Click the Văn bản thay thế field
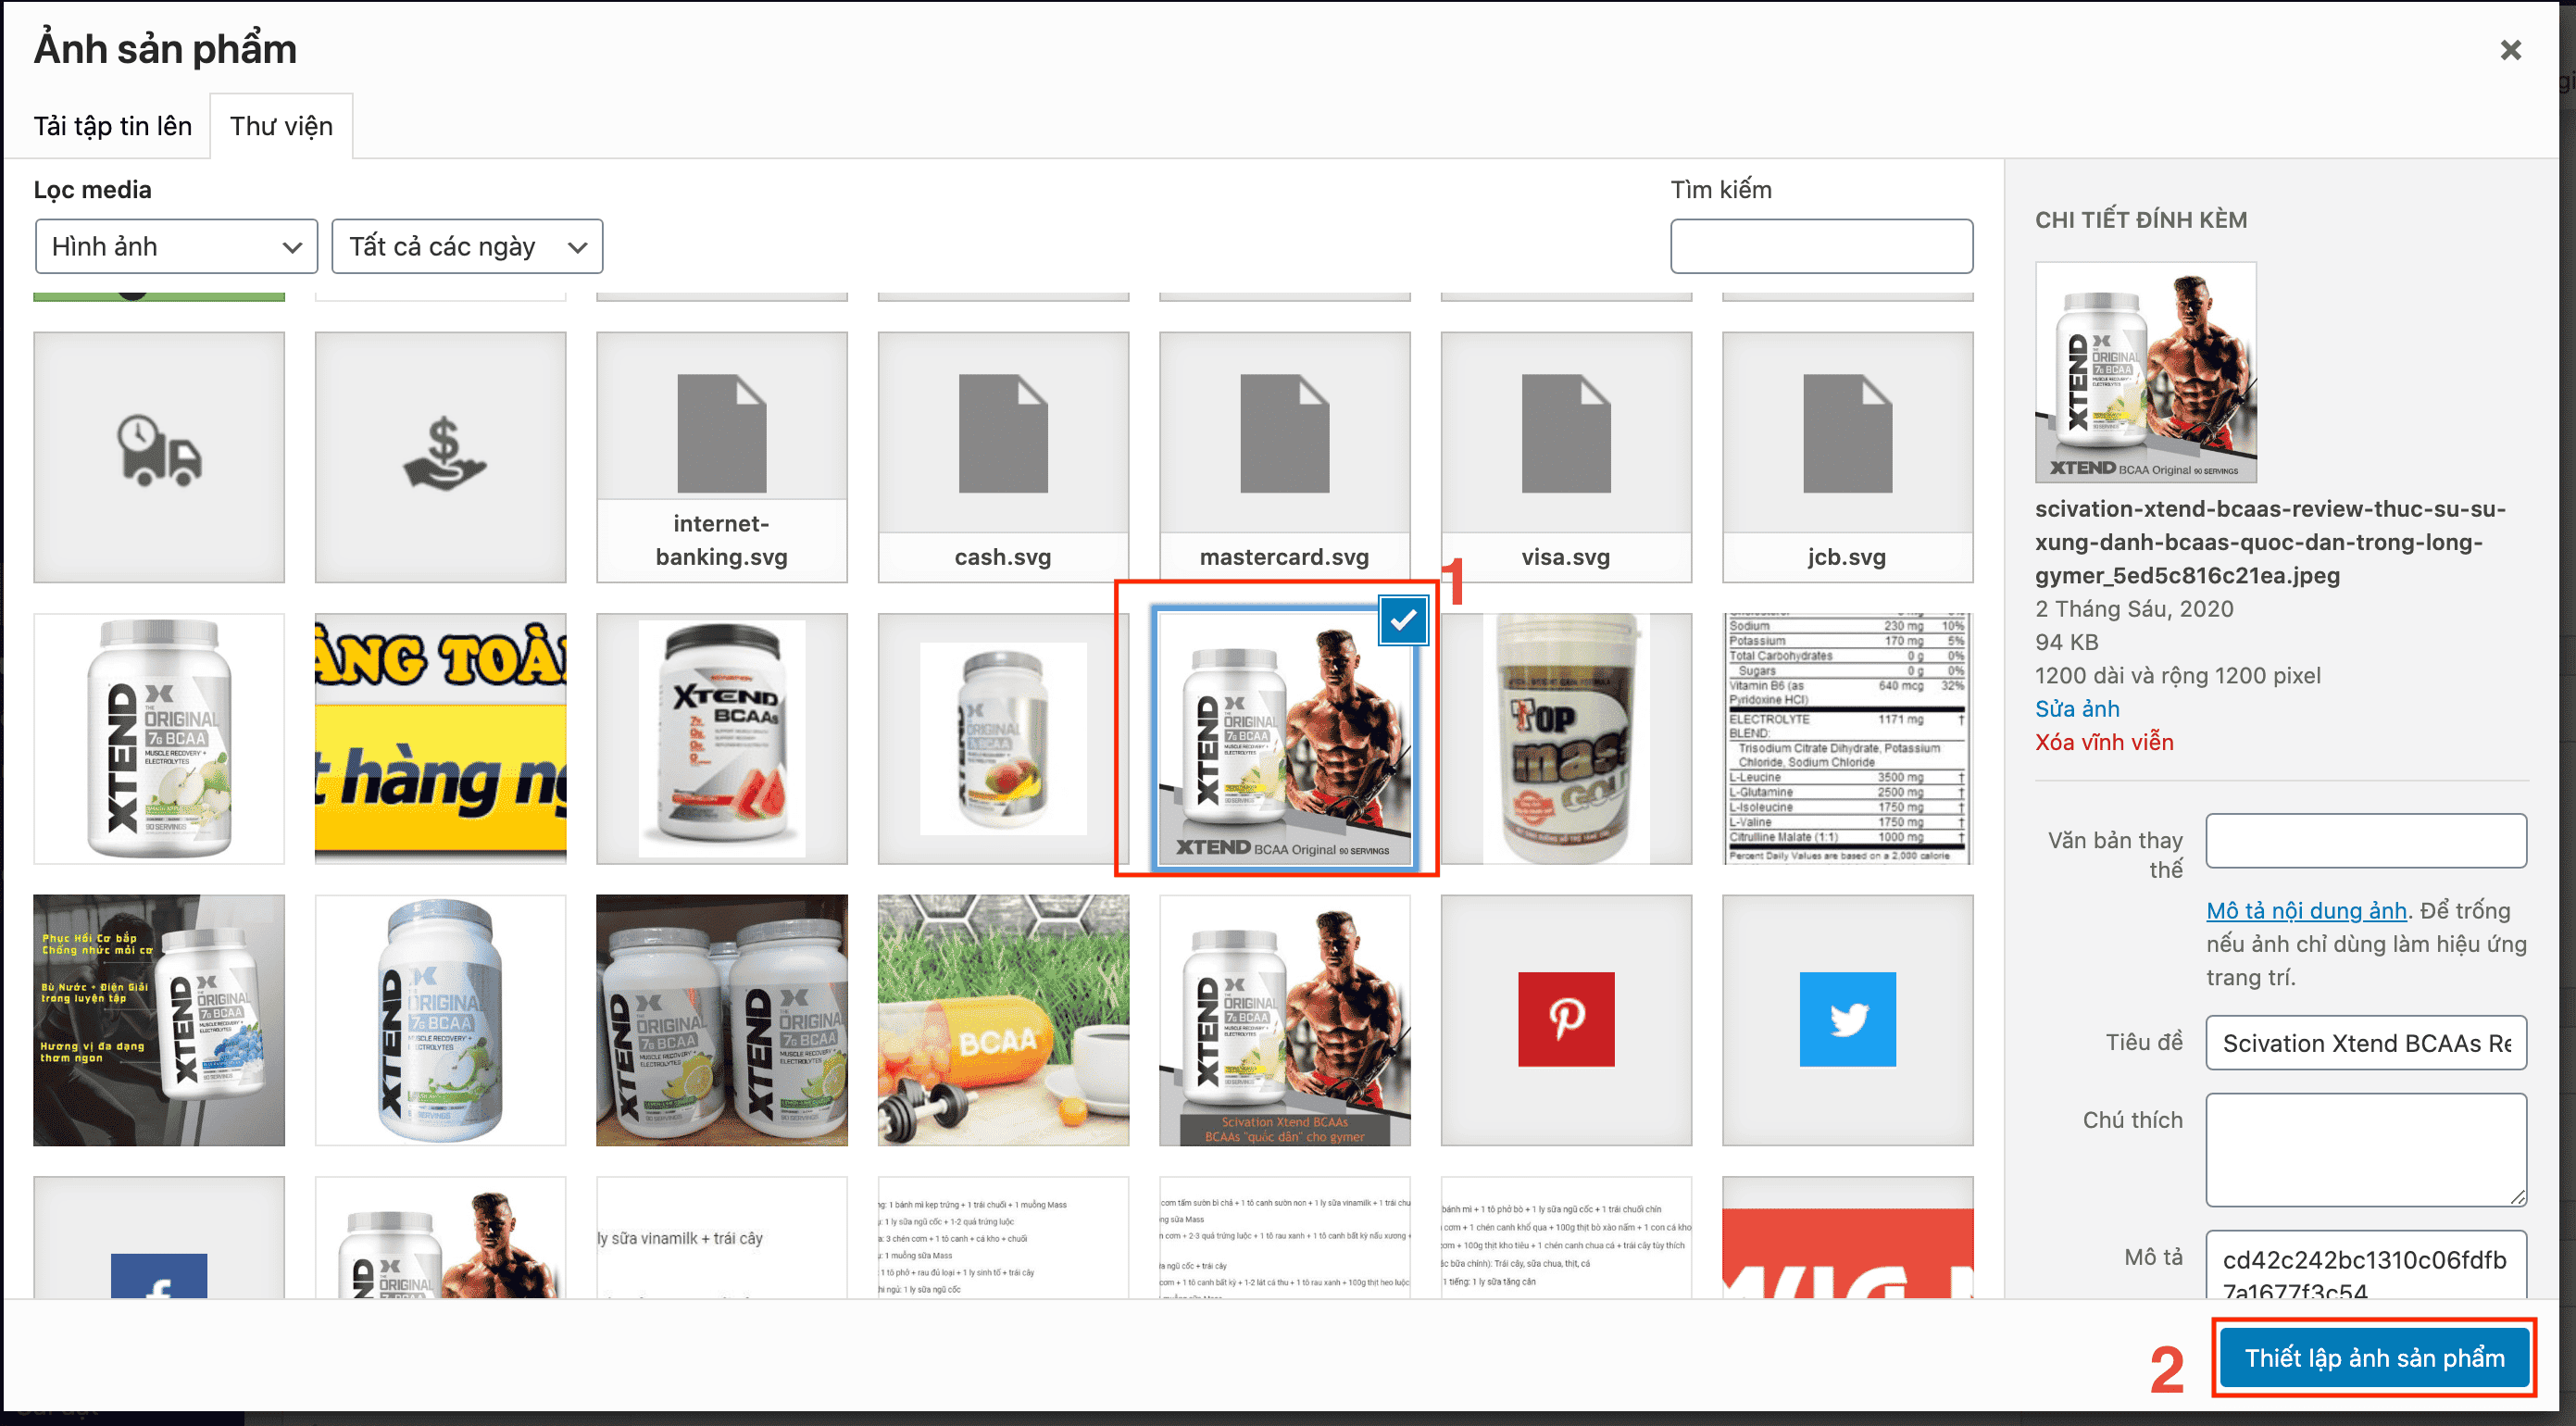The width and height of the screenshot is (2576, 1426). click(2366, 841)
